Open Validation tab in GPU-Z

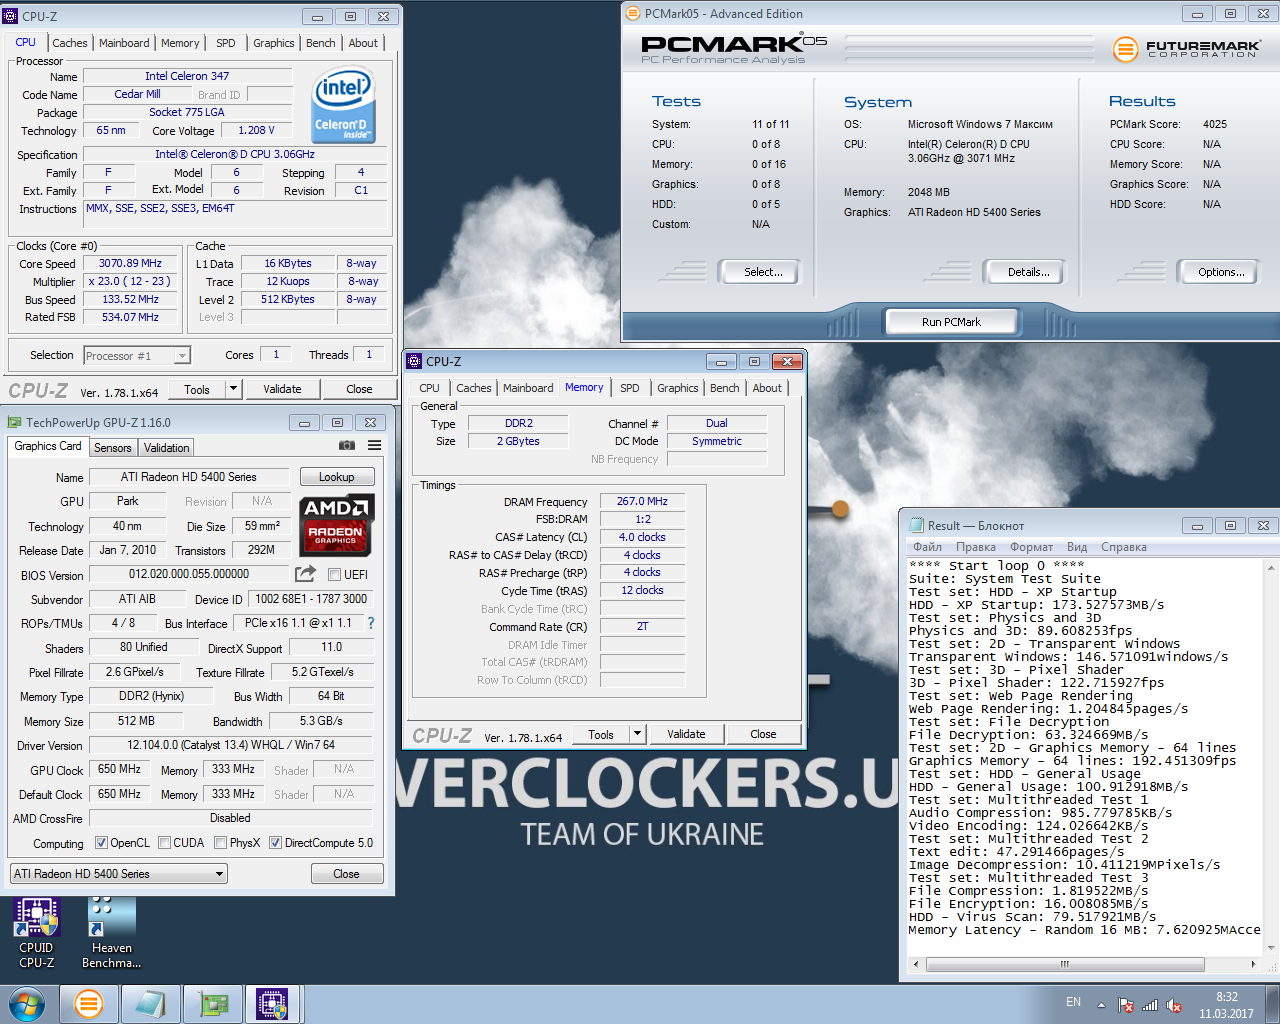(166, 448)
